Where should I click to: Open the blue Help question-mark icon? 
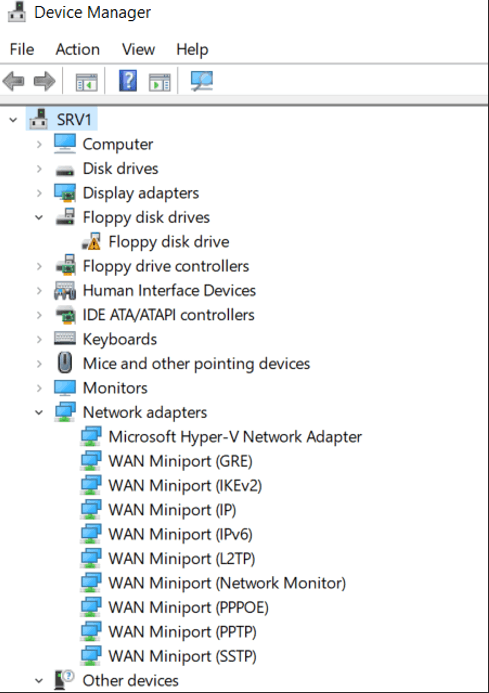tap(128, 81)
